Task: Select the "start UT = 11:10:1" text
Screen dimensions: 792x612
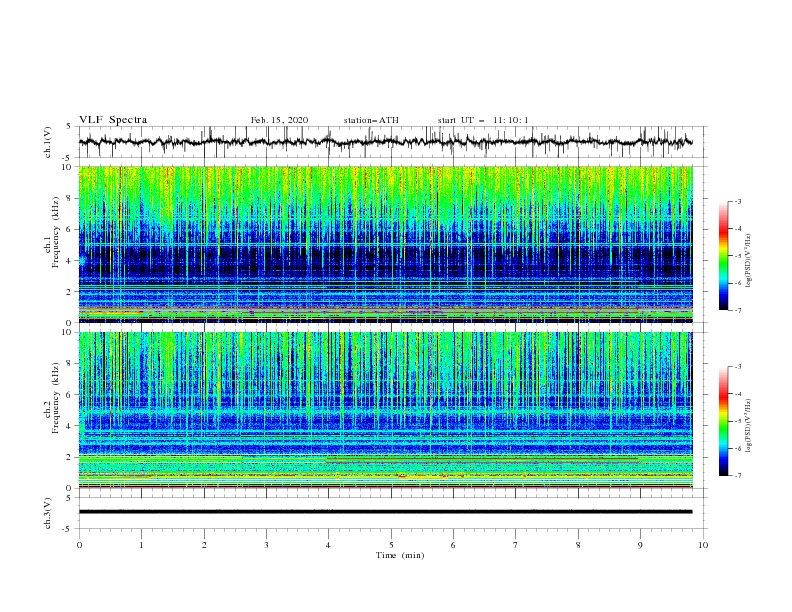Action: click(483, 120)
